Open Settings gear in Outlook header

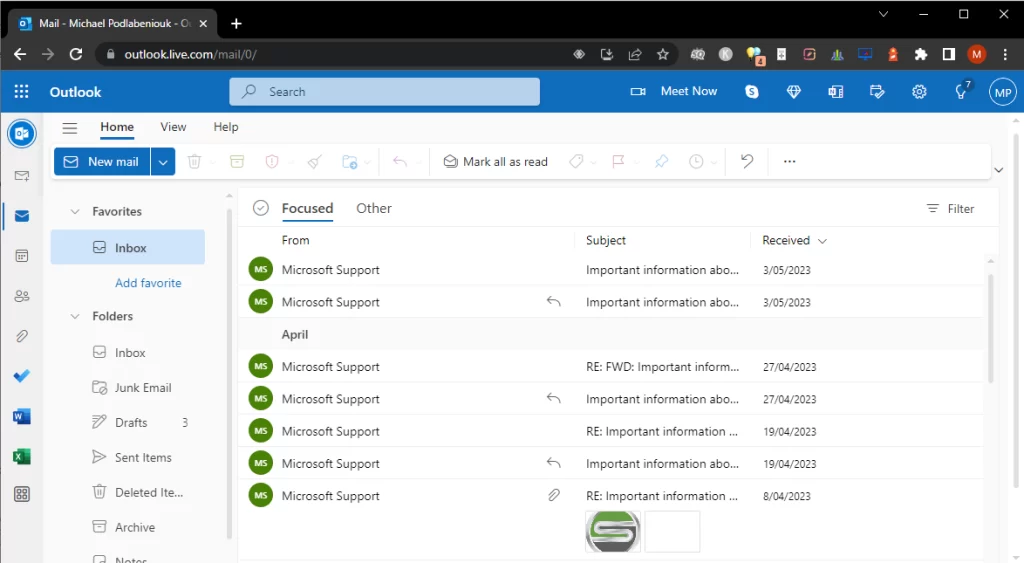[919, 92]
